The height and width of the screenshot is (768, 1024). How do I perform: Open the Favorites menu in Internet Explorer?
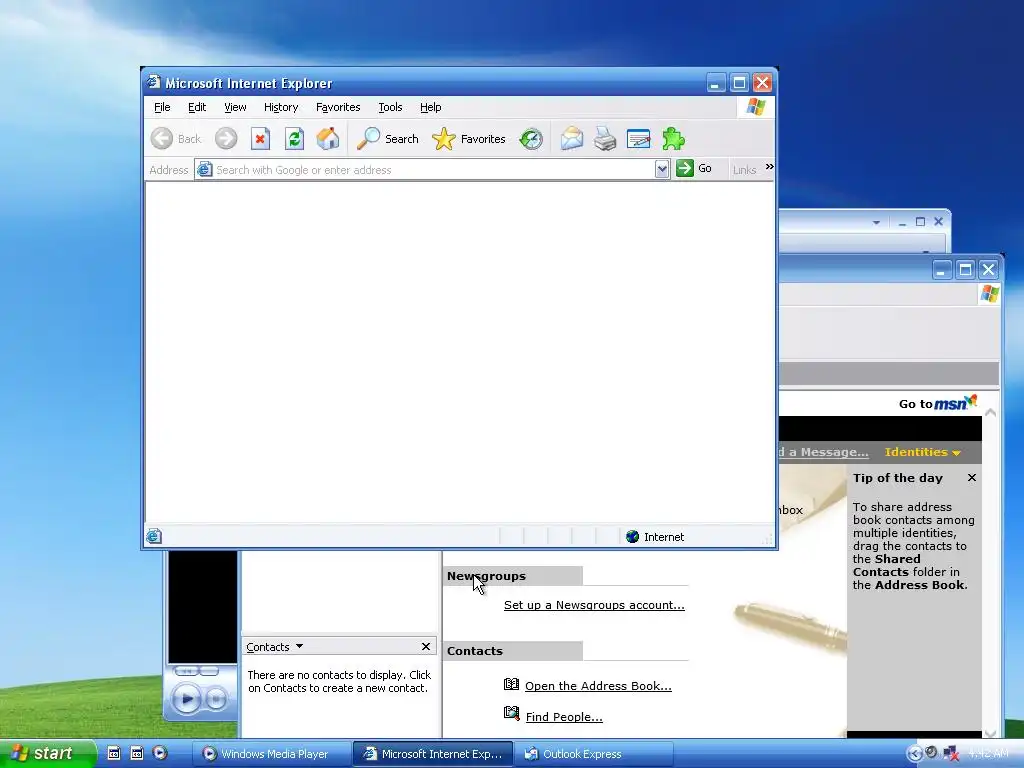pos(338,107)
